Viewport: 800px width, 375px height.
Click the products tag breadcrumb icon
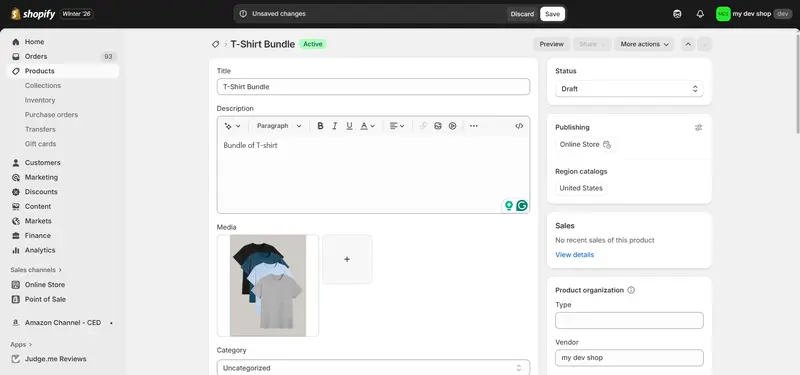(x=216, y=44)
